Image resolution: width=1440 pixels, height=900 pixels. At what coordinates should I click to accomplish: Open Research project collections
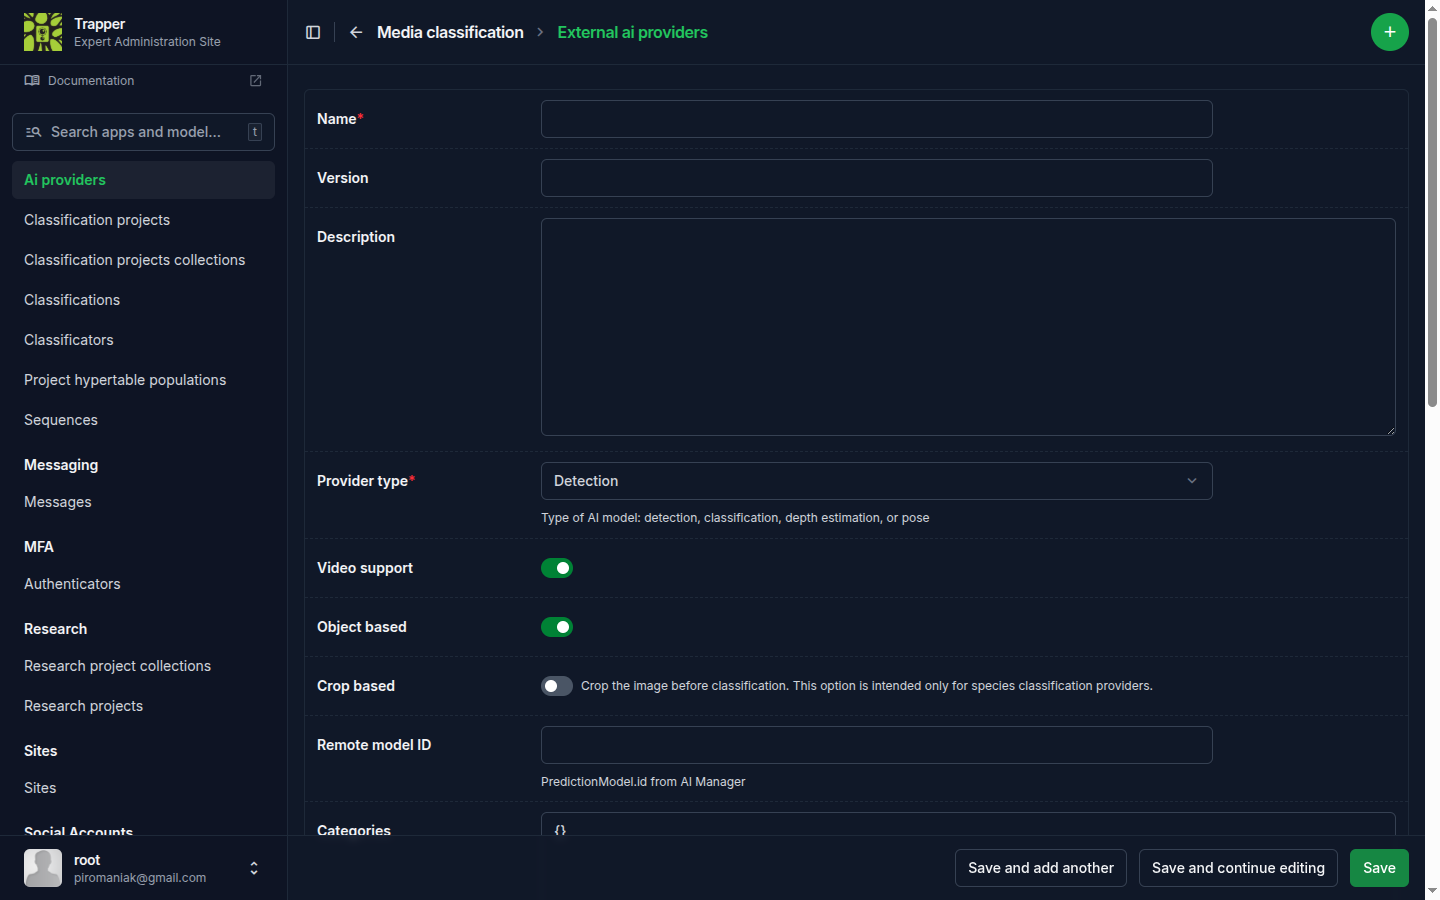coord(143,666)
